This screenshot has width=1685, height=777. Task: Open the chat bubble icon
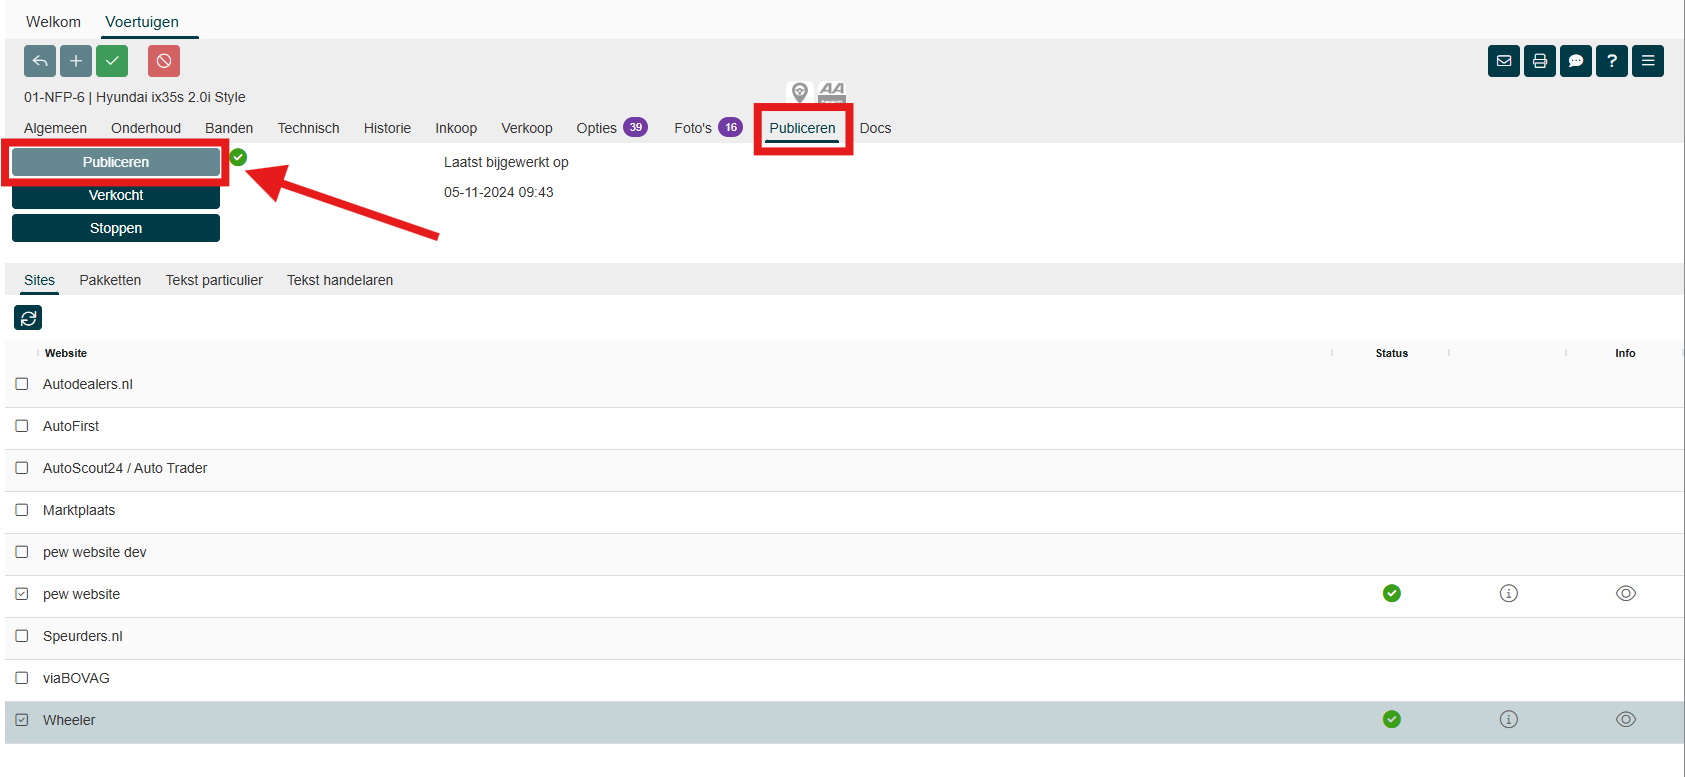pyautogui.click(x=1575, y=61)
